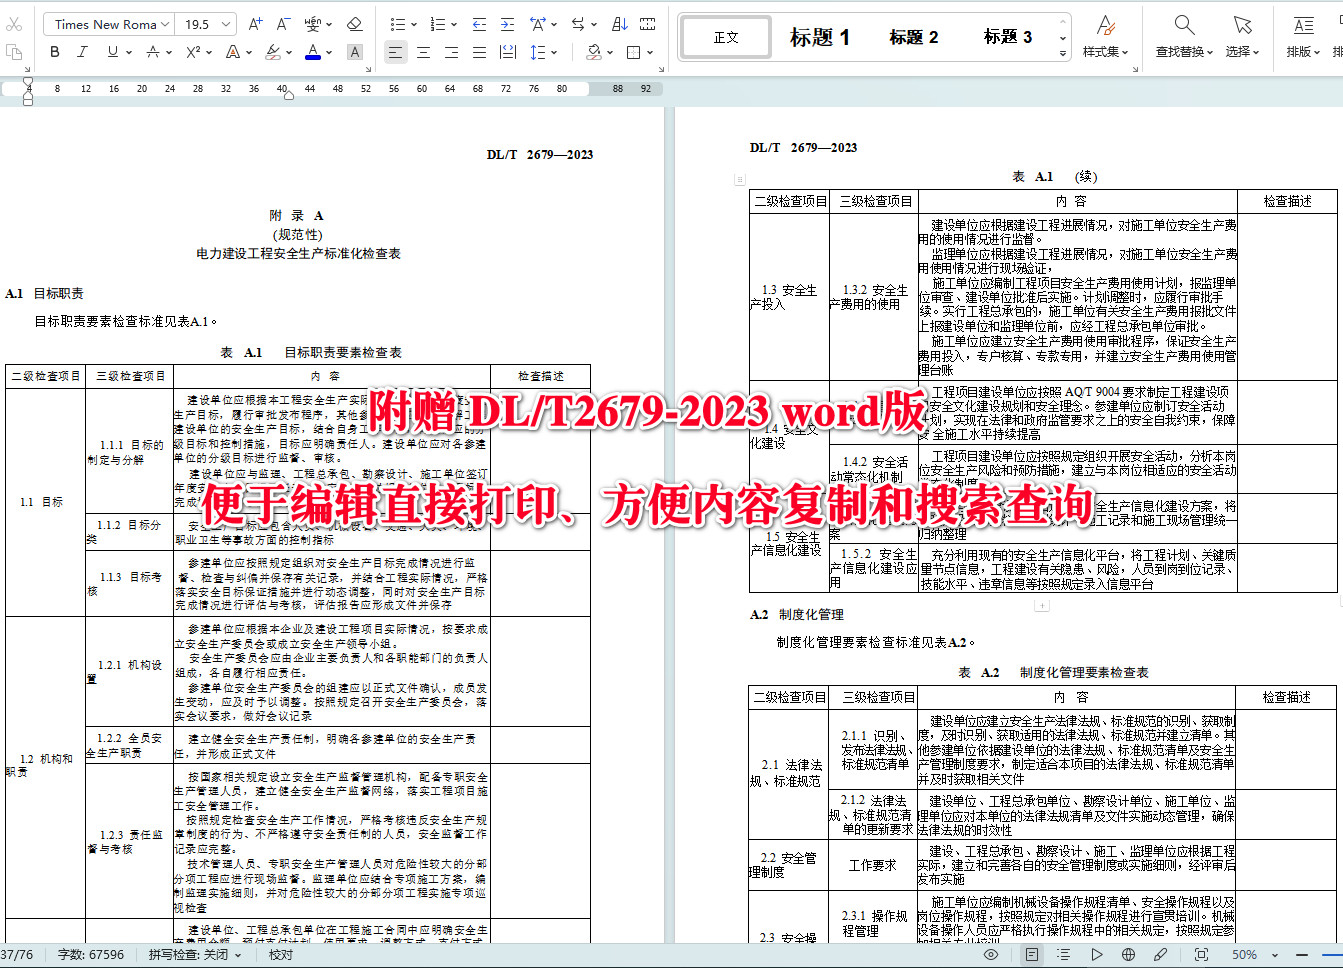Viewport: 1343px width, 968px height.
Task: Expand the styles gallery more arrow
Action: (1063, 53)
